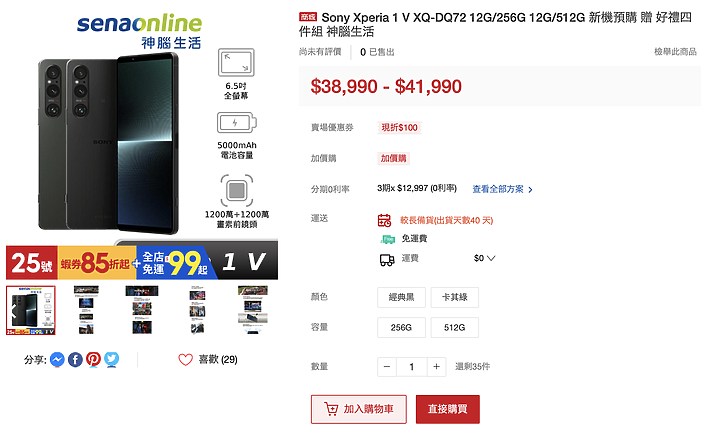The height and width of the screenshot is (434, 720).
Task: Click 檢舉此商品 report link
Action: click(675, 51)
